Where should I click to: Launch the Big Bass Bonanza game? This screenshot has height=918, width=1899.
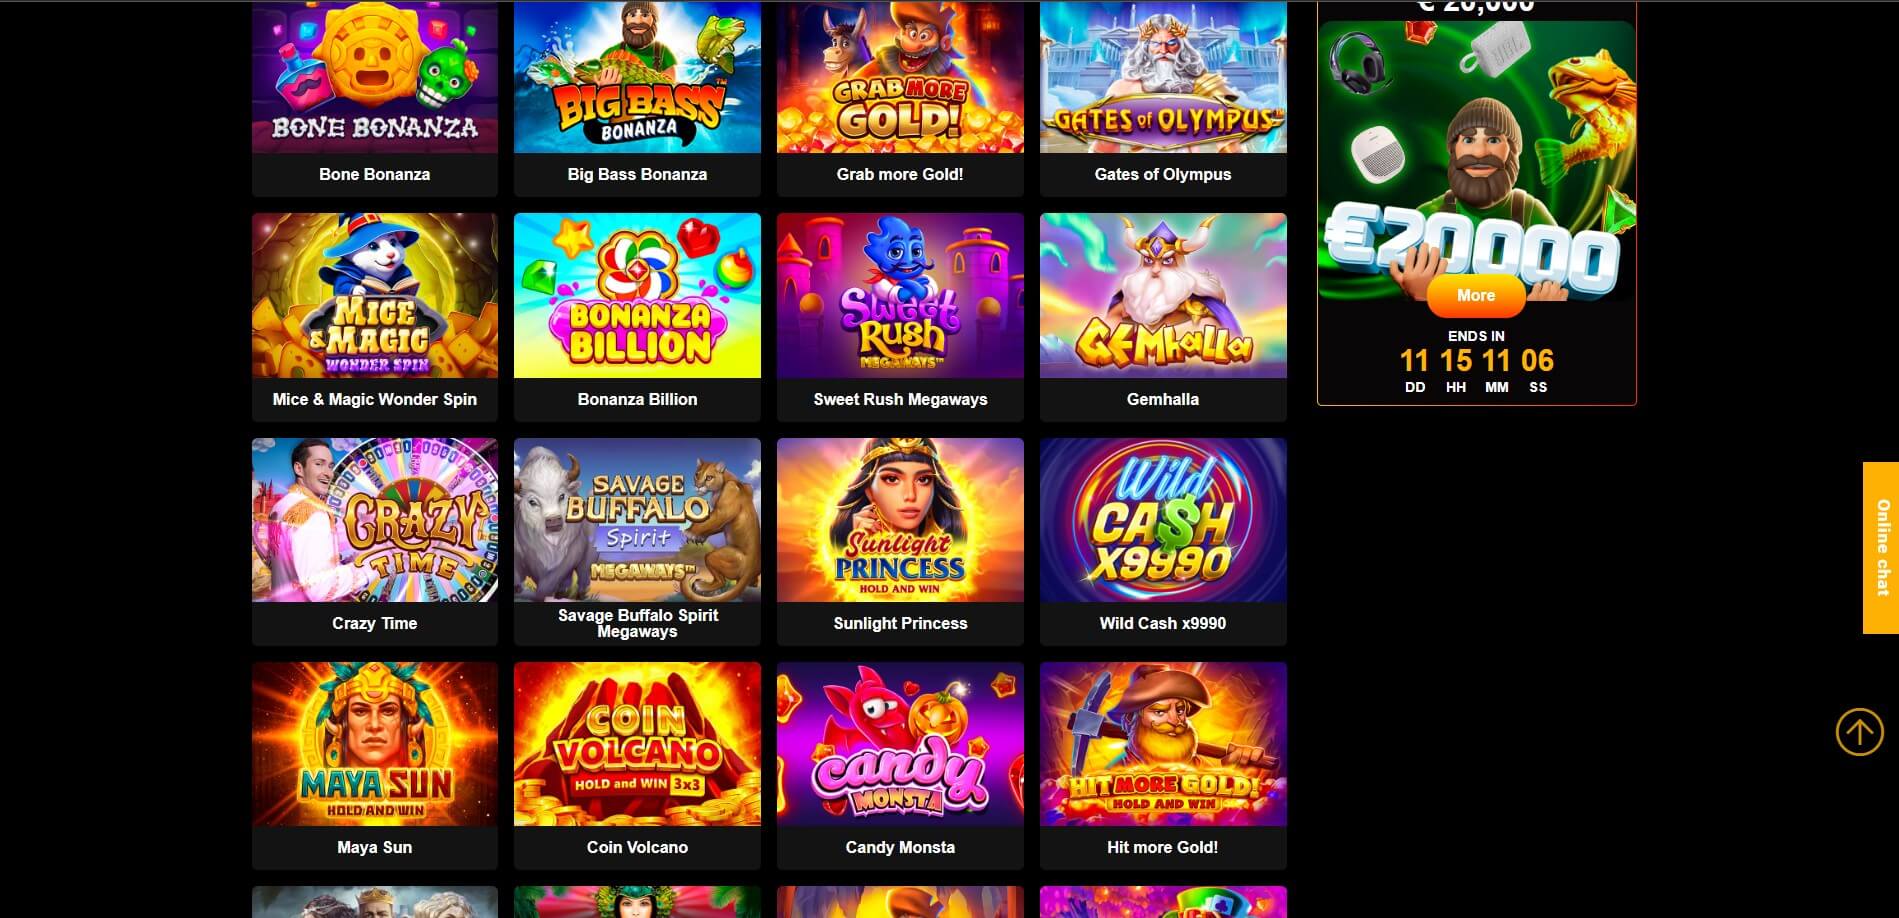coord(637,77)
